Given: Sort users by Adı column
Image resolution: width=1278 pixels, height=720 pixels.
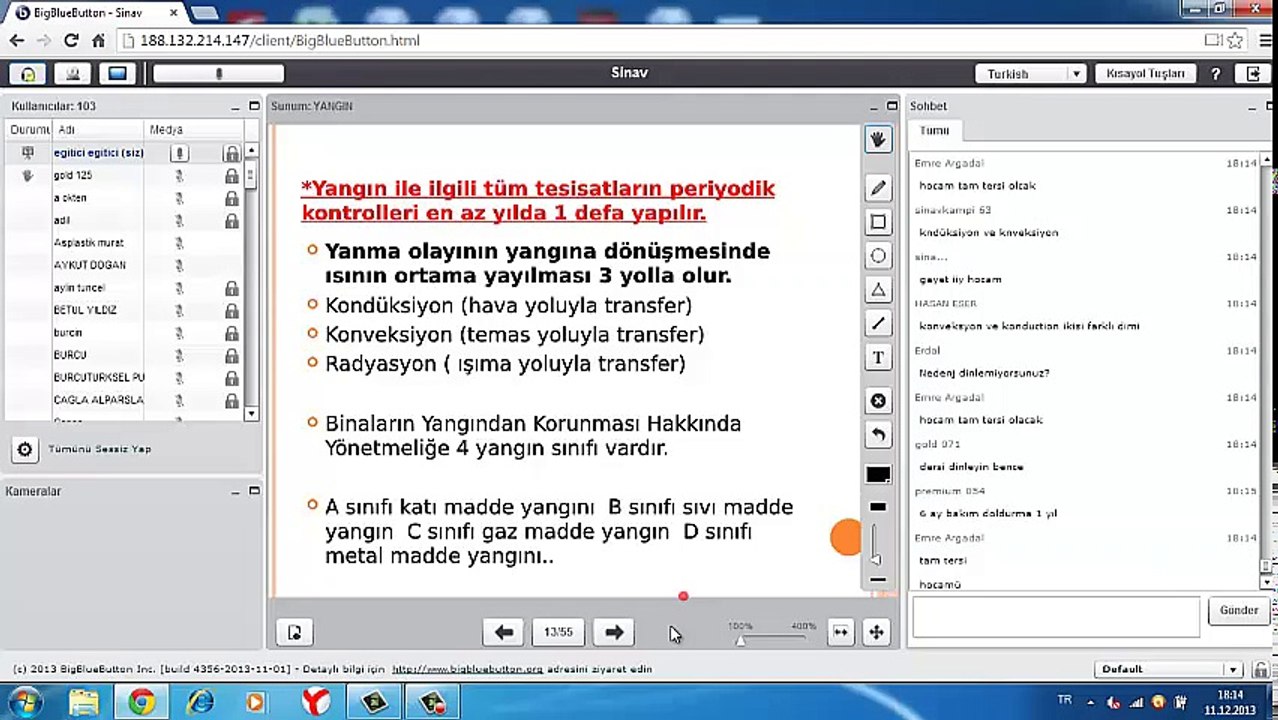Looking at the screenshot, I should [98, 129].
